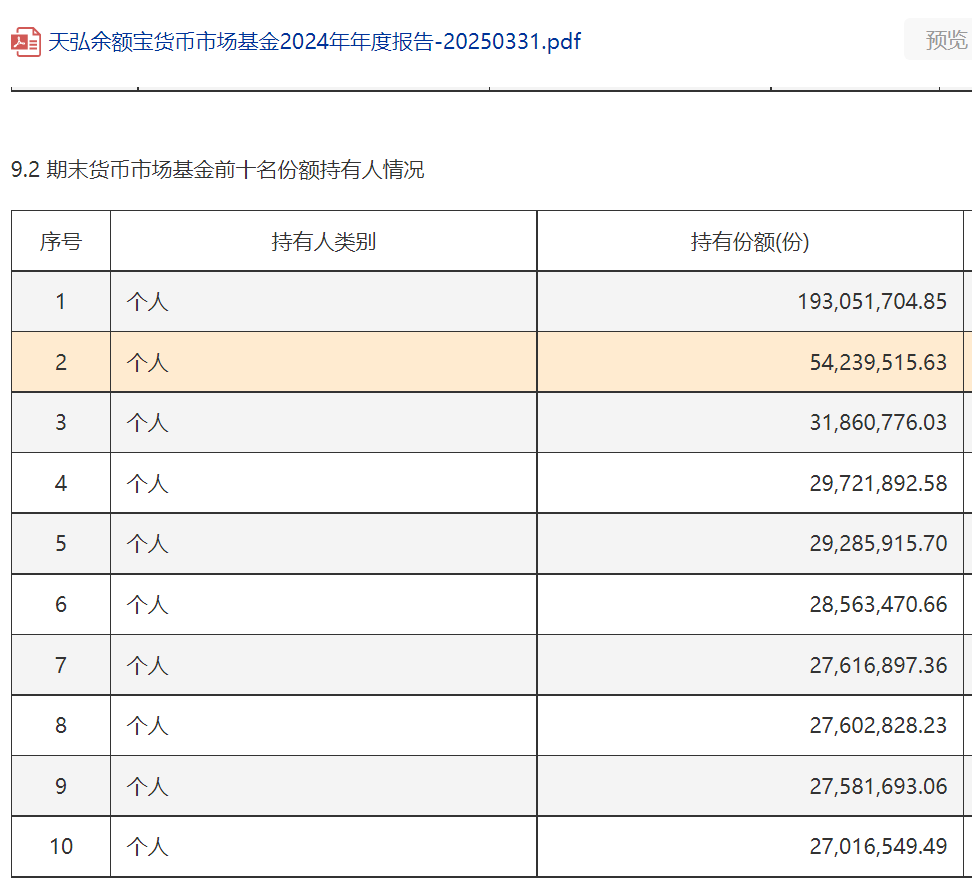
Task: Click 个人 in row 7
Action: (148, 665)
